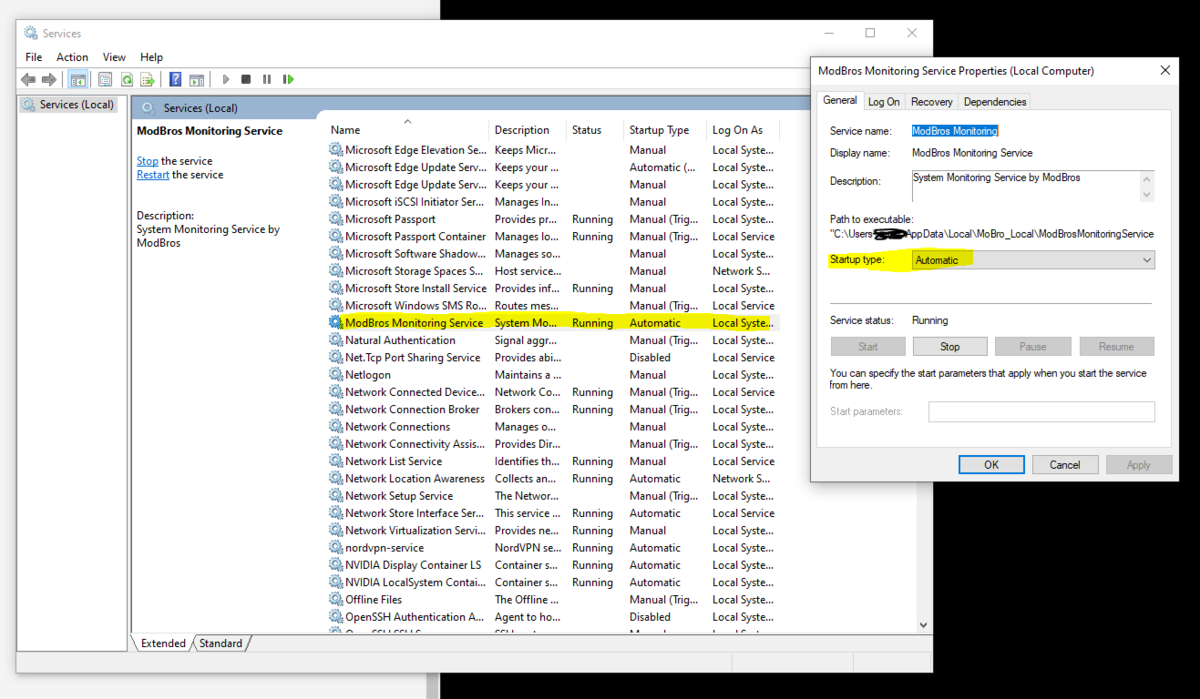
Task: Click the Back arrow in Services toolbar
Action: click(28, 79)
